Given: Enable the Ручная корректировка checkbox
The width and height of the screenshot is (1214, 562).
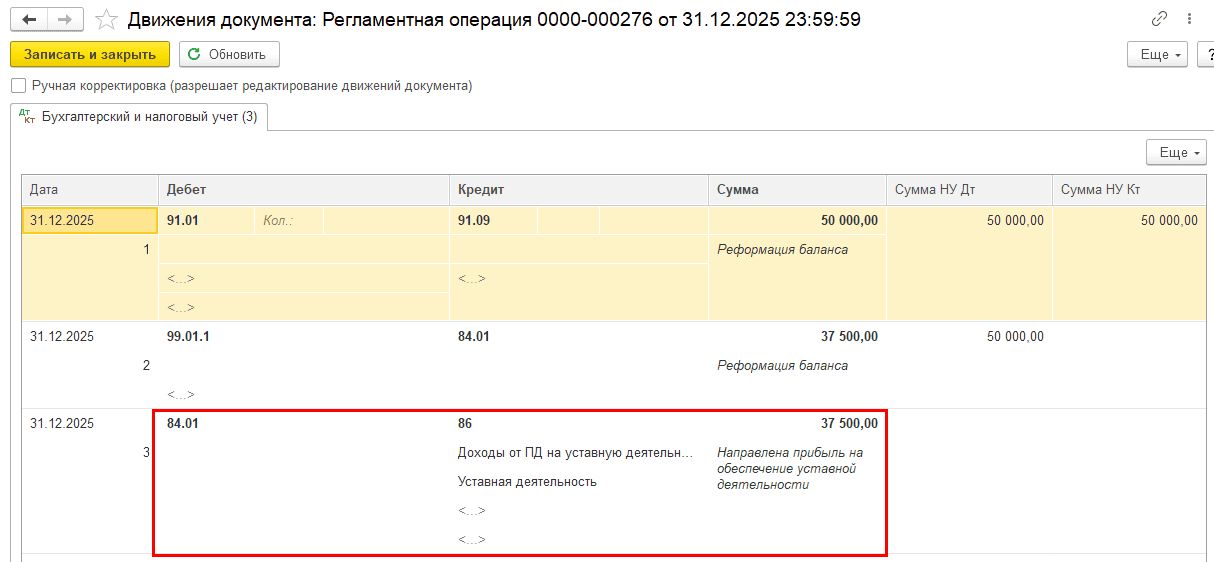Looking at the screenshot, I should click(x=18, y=86).
